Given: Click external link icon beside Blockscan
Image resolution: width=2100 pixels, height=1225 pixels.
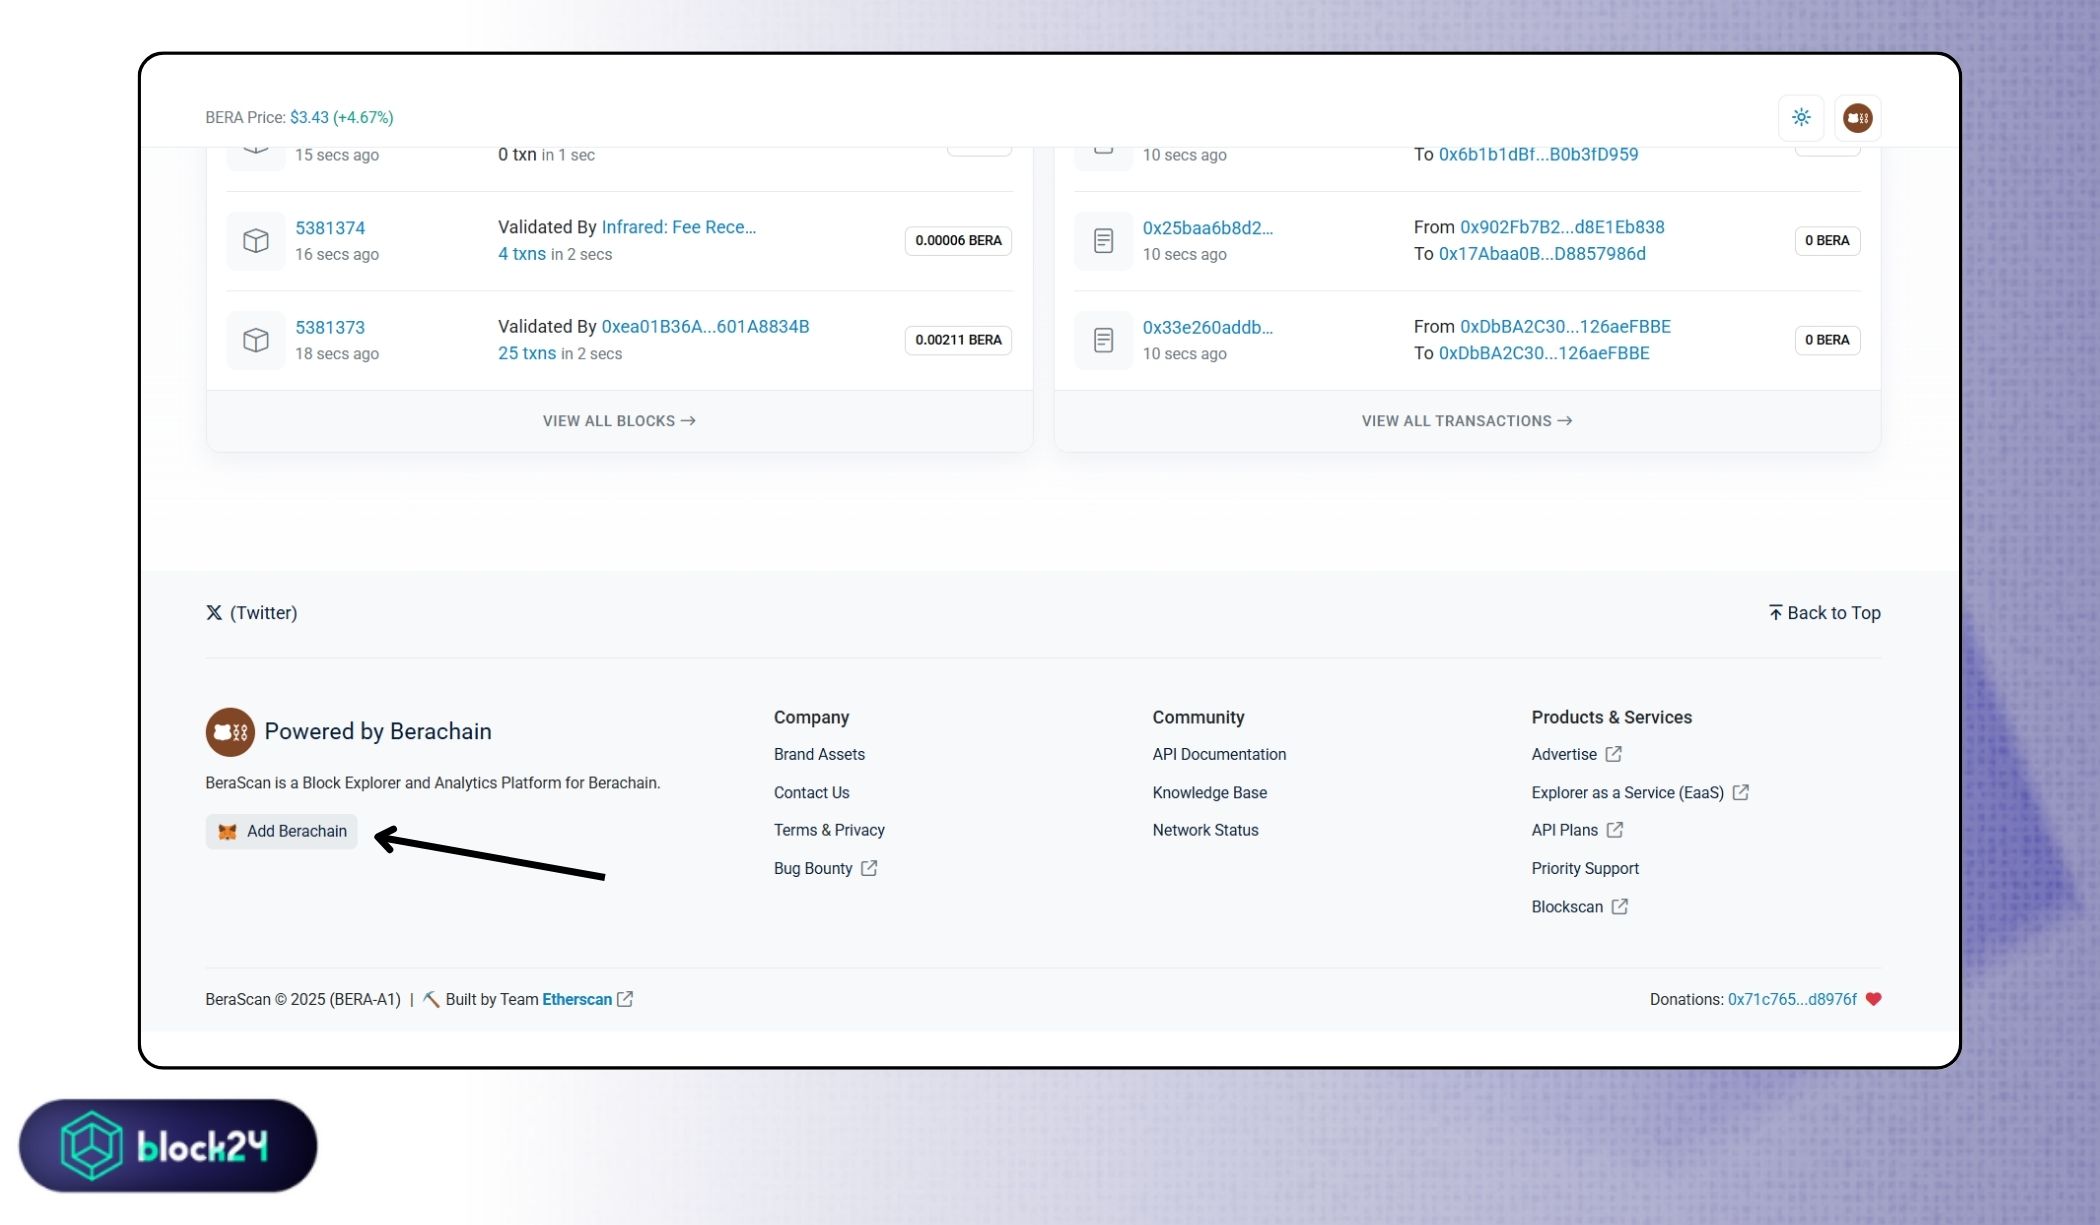Looking at the screenshot, I should pyautogui.click(x=1620, y=906).
